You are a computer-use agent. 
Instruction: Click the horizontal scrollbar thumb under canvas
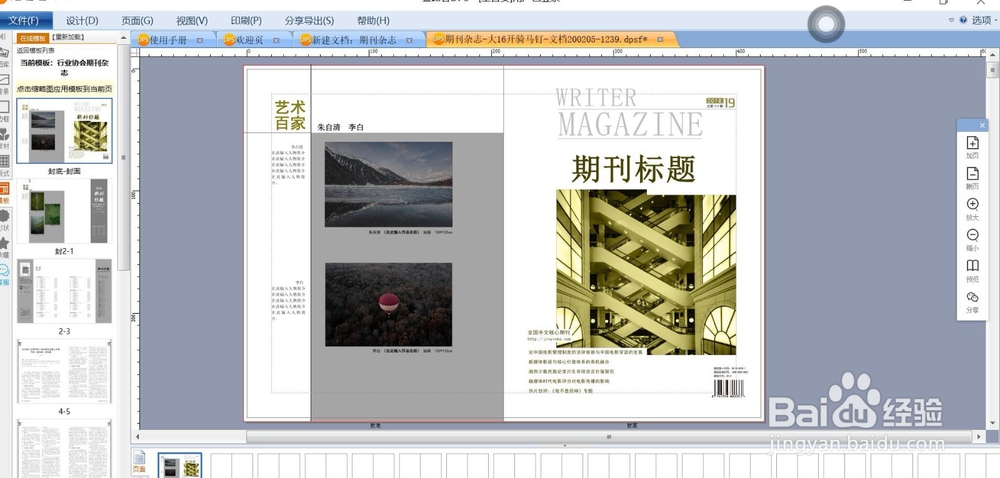tap(608, 437)
